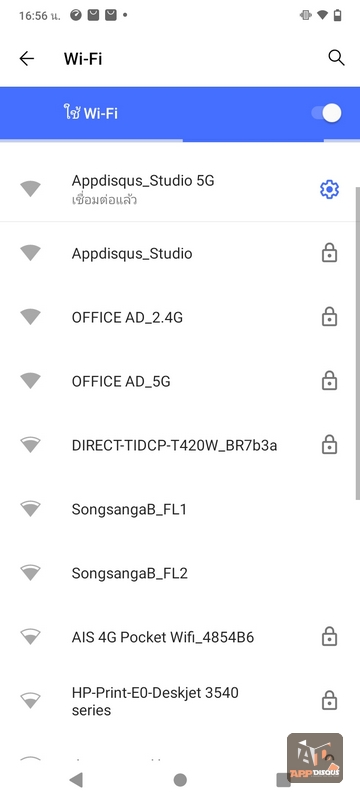The width and height of the screenshot is (360, 800).
Task: Tap the lock icon next to Appdisqus_Studio
Action: (329, 253)
